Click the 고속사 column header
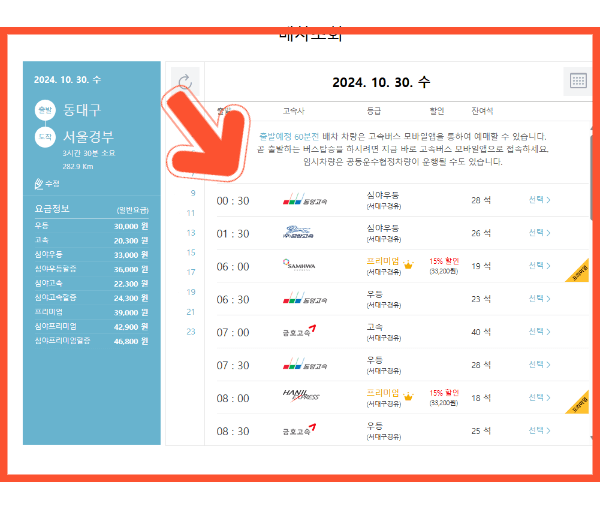600x523 pixels. click(x=293, y=111)
